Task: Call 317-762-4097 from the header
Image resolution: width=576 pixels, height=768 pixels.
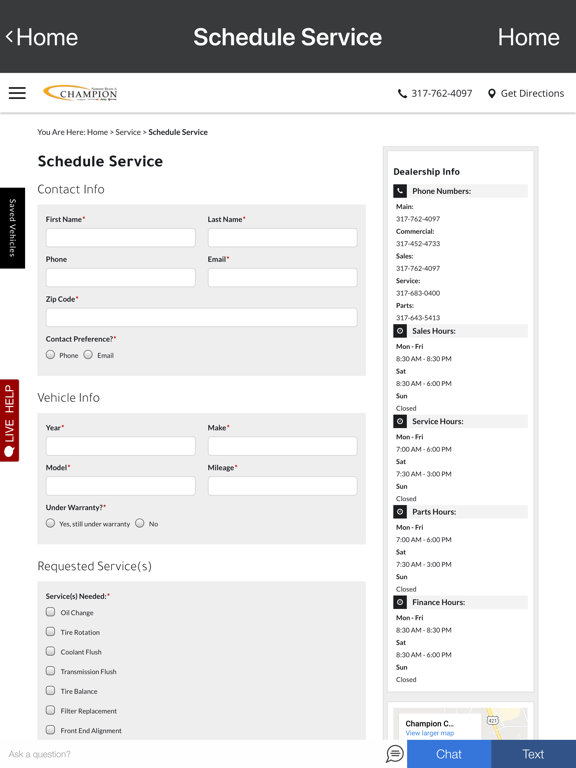Action: [x=441, y=94]
